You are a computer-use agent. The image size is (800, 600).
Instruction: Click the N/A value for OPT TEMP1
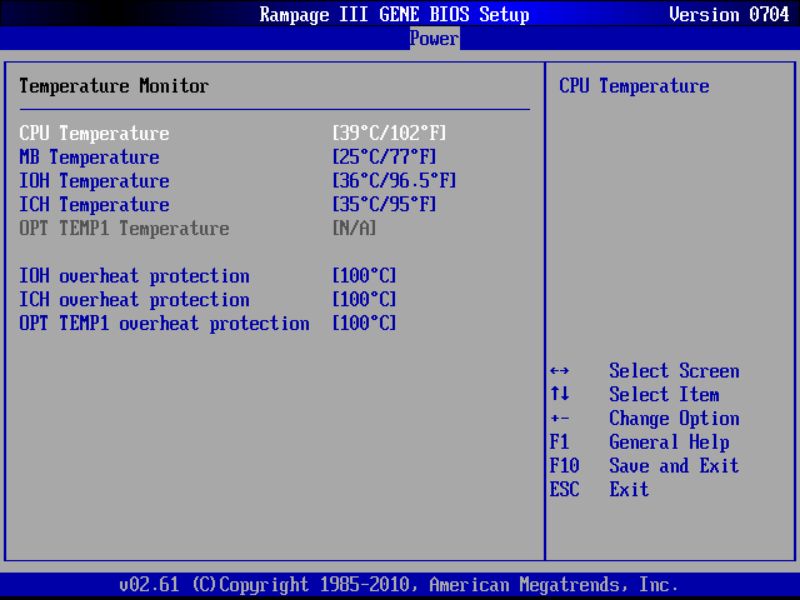point(354,228)
